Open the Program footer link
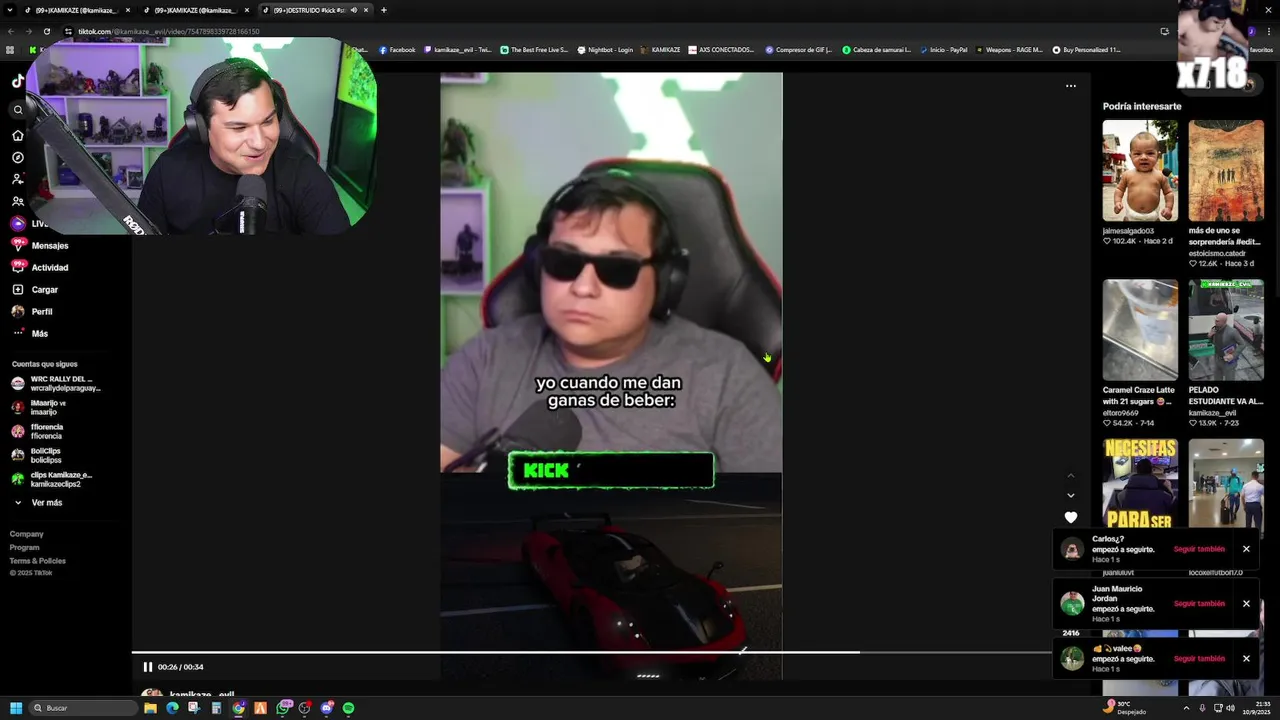The width and height of the screenshot is (1280, 720). [25, 547]
